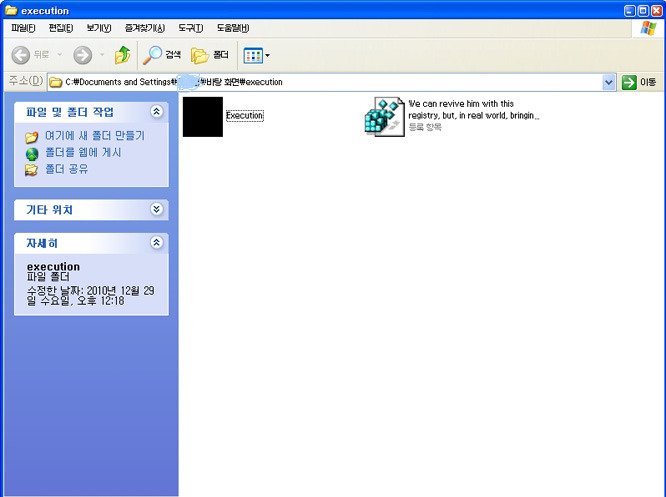Select the registry file cube icon
The height and width of the screenshot is (497, 666).
coord(384,117)
